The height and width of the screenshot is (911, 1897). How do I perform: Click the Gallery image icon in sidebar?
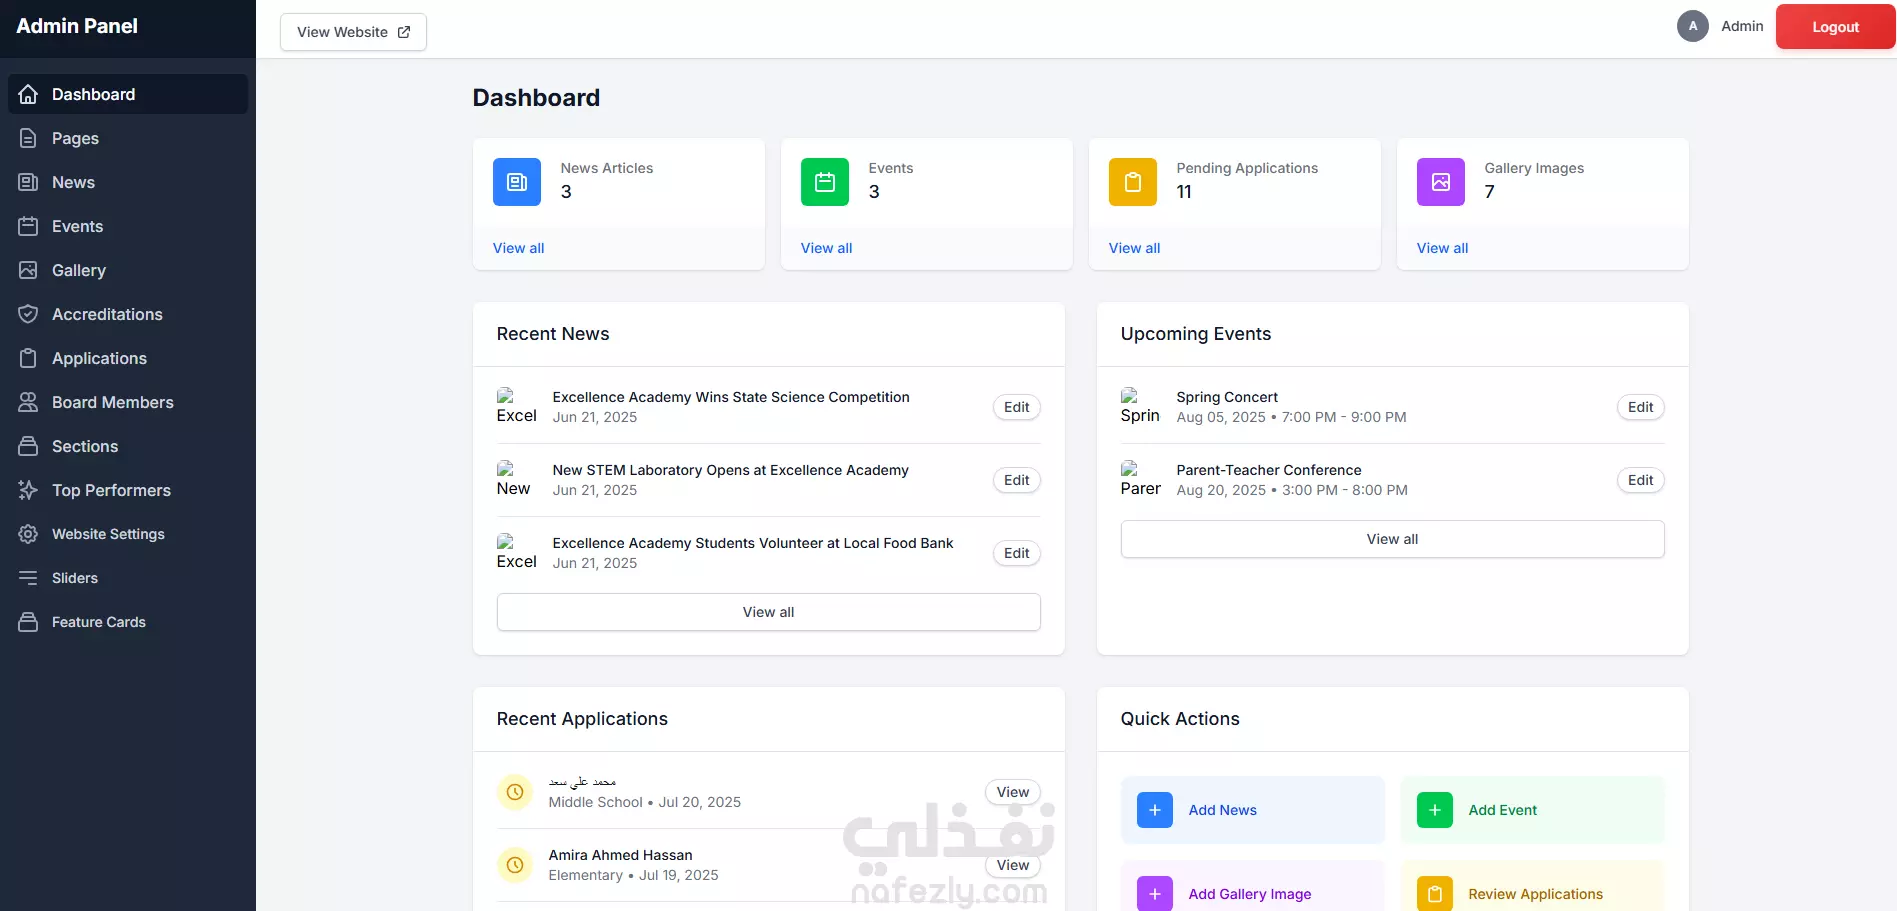(28, 270)
